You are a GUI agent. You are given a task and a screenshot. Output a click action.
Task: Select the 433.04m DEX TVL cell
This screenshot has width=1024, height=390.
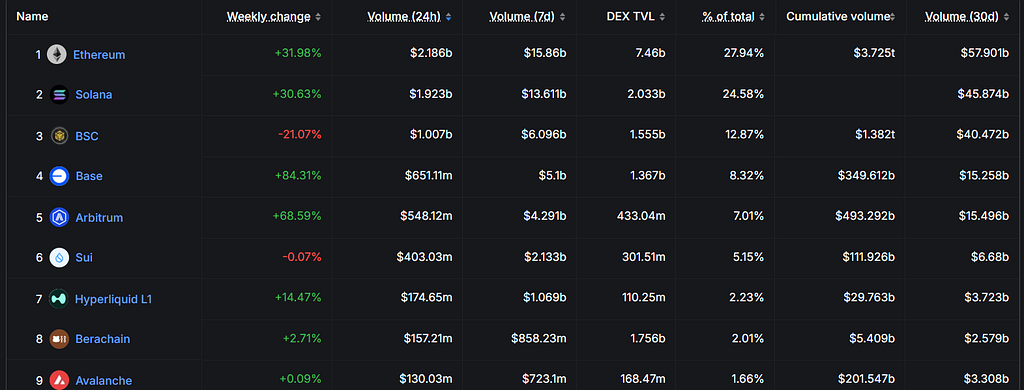pyautogui.click(x=641, y=216)
